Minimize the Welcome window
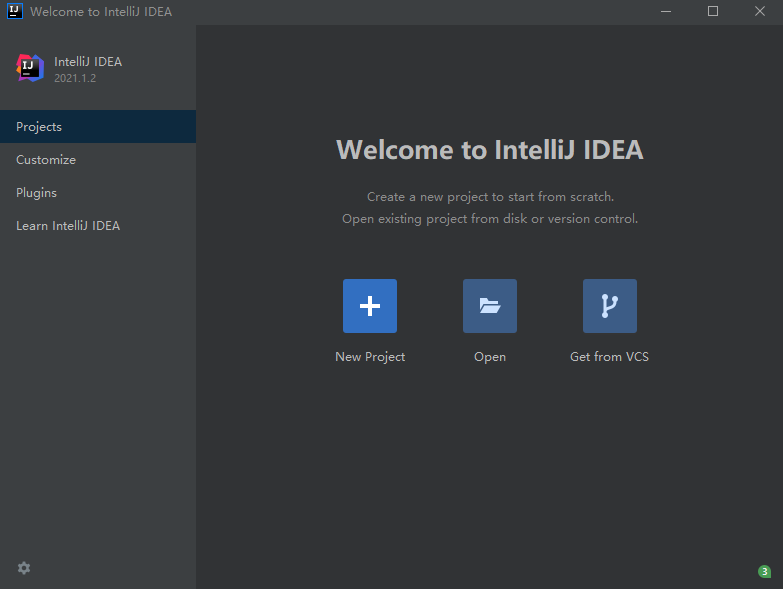783x589 pixels. coord(666,11)
